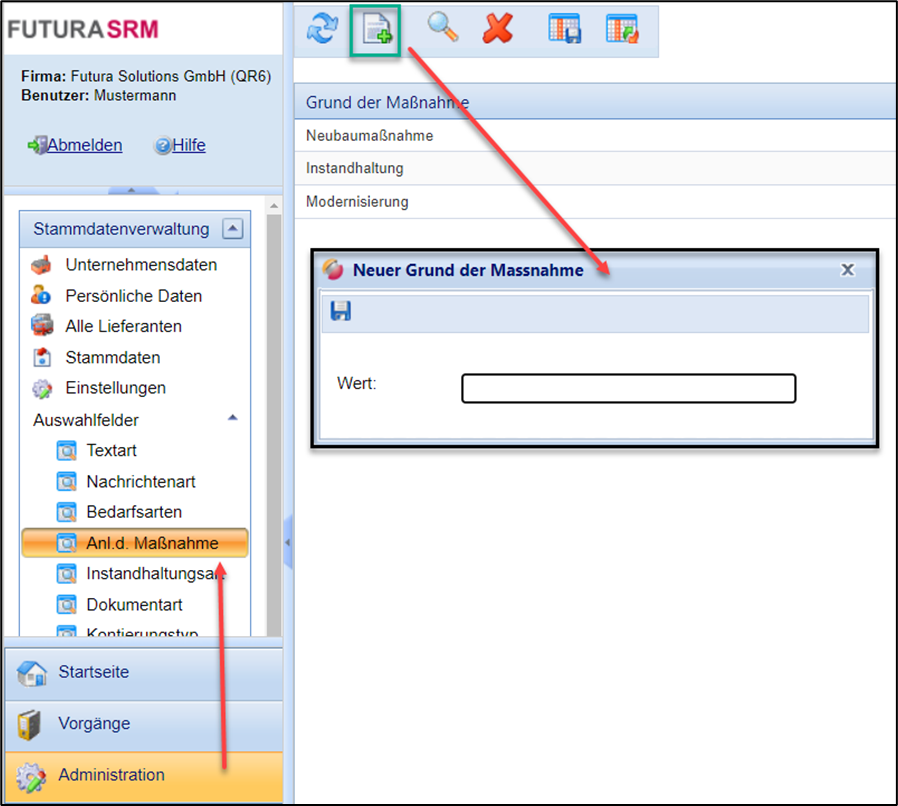
Task: Select the Instandhaltung row
Action: pyautogui.click(x=354, y=168)
